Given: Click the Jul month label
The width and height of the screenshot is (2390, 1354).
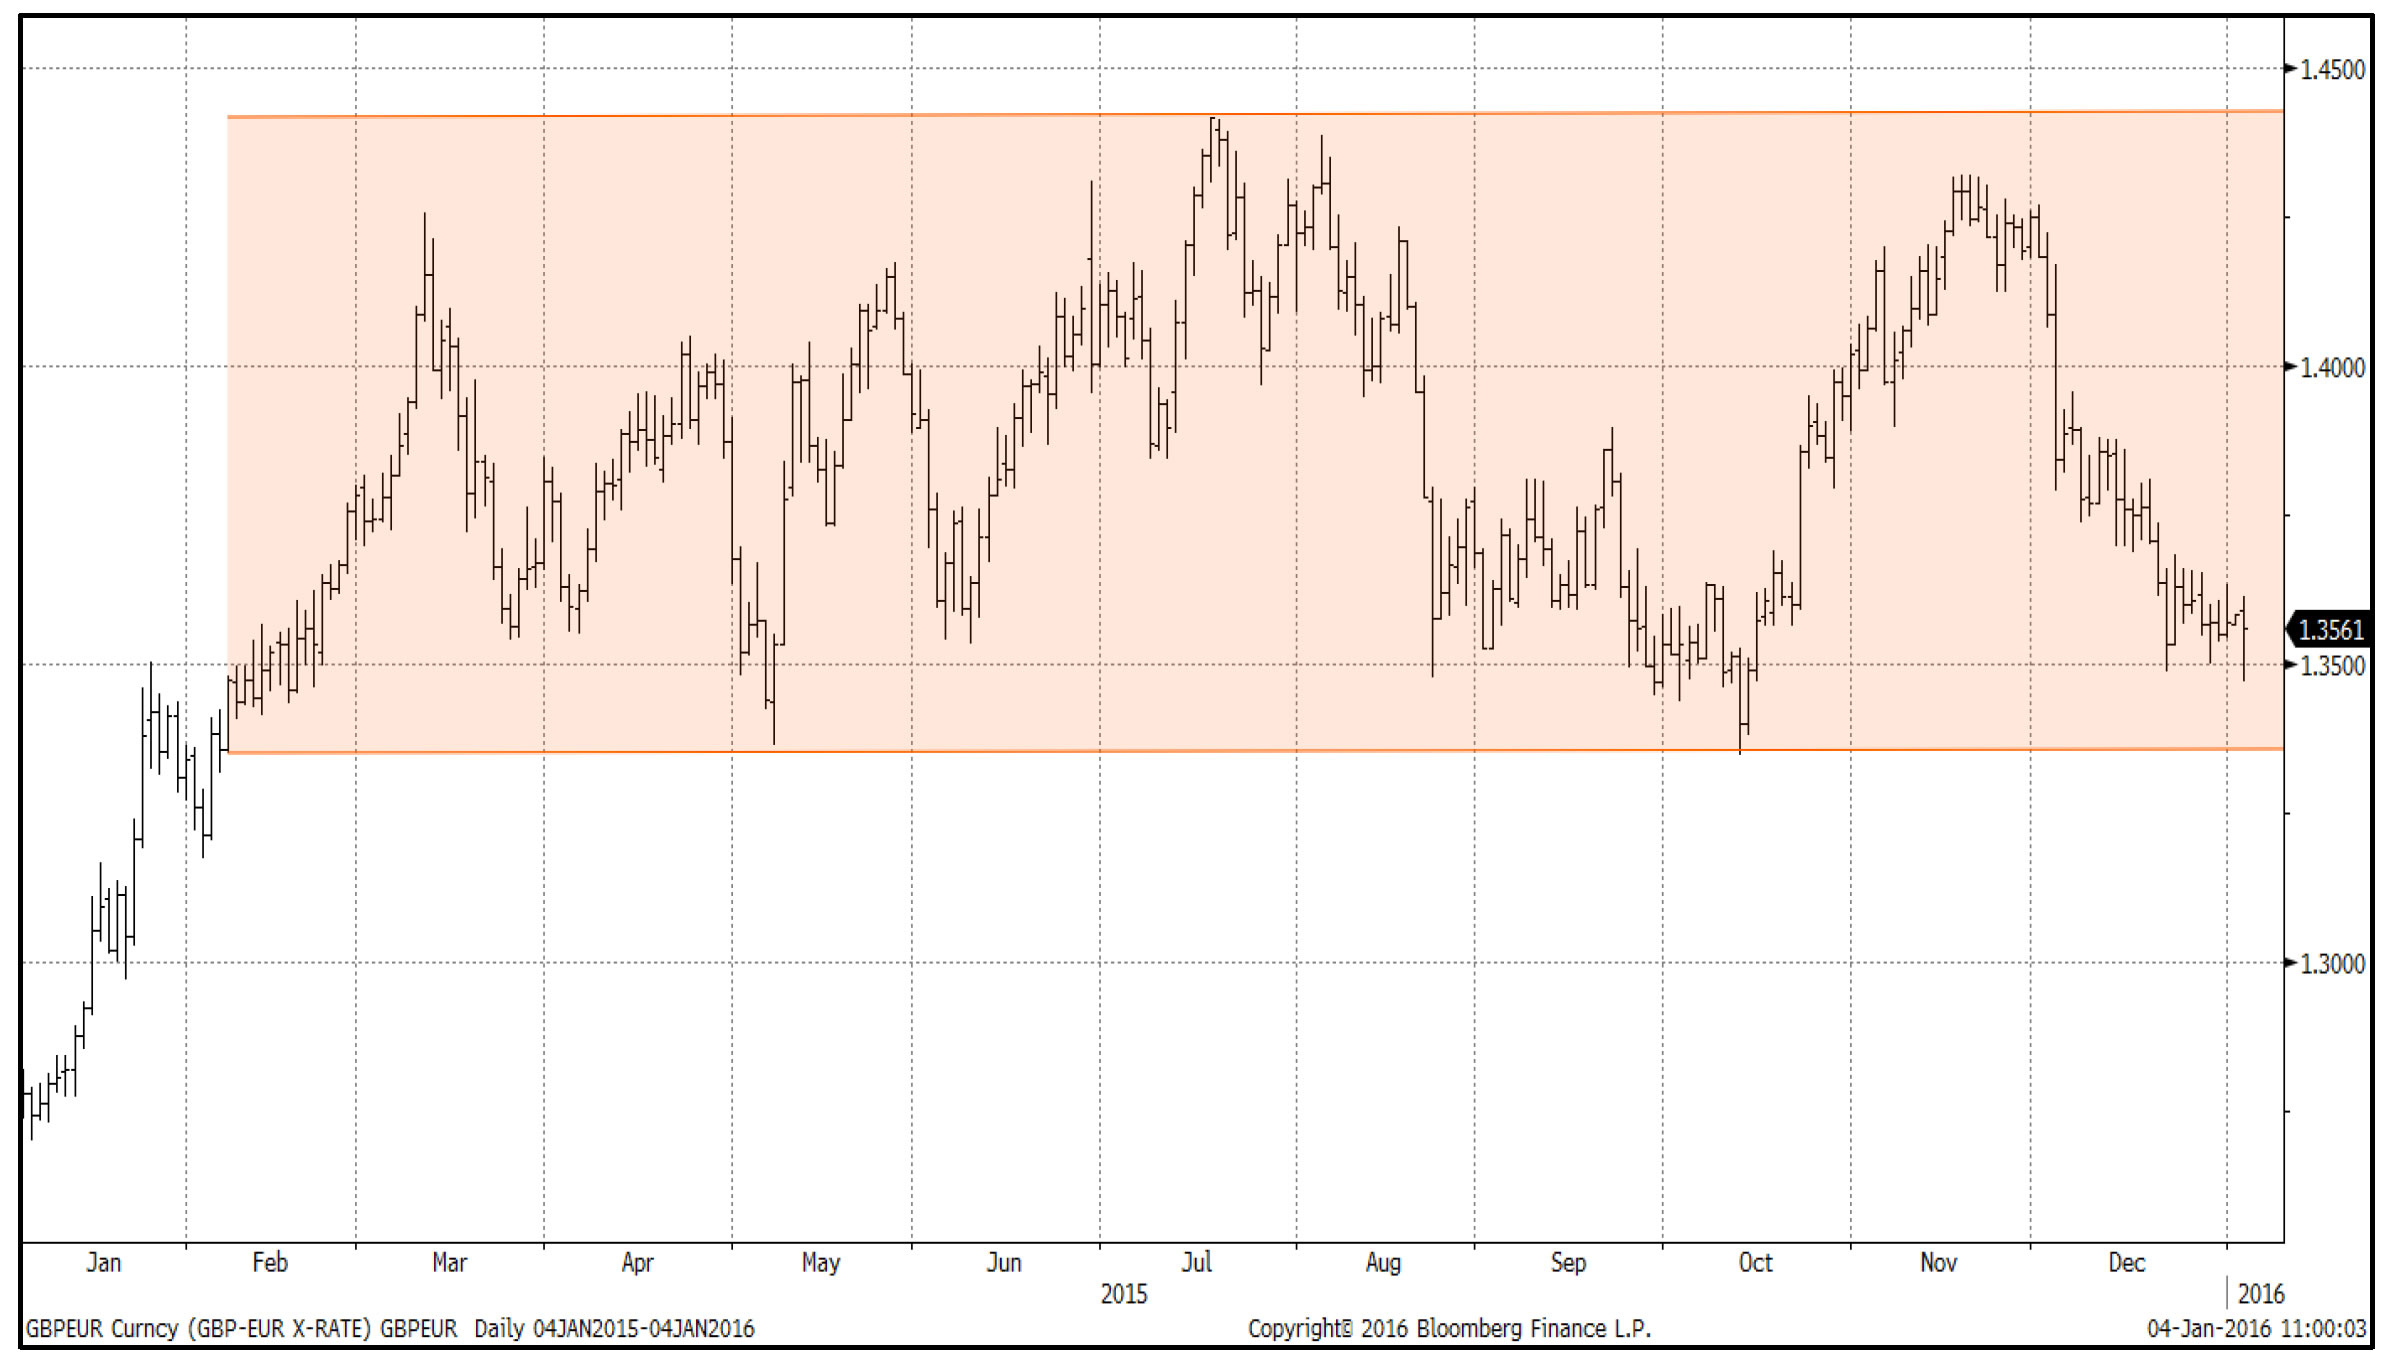Looking at the screenshot, I should click(x=1196, y=1263).
